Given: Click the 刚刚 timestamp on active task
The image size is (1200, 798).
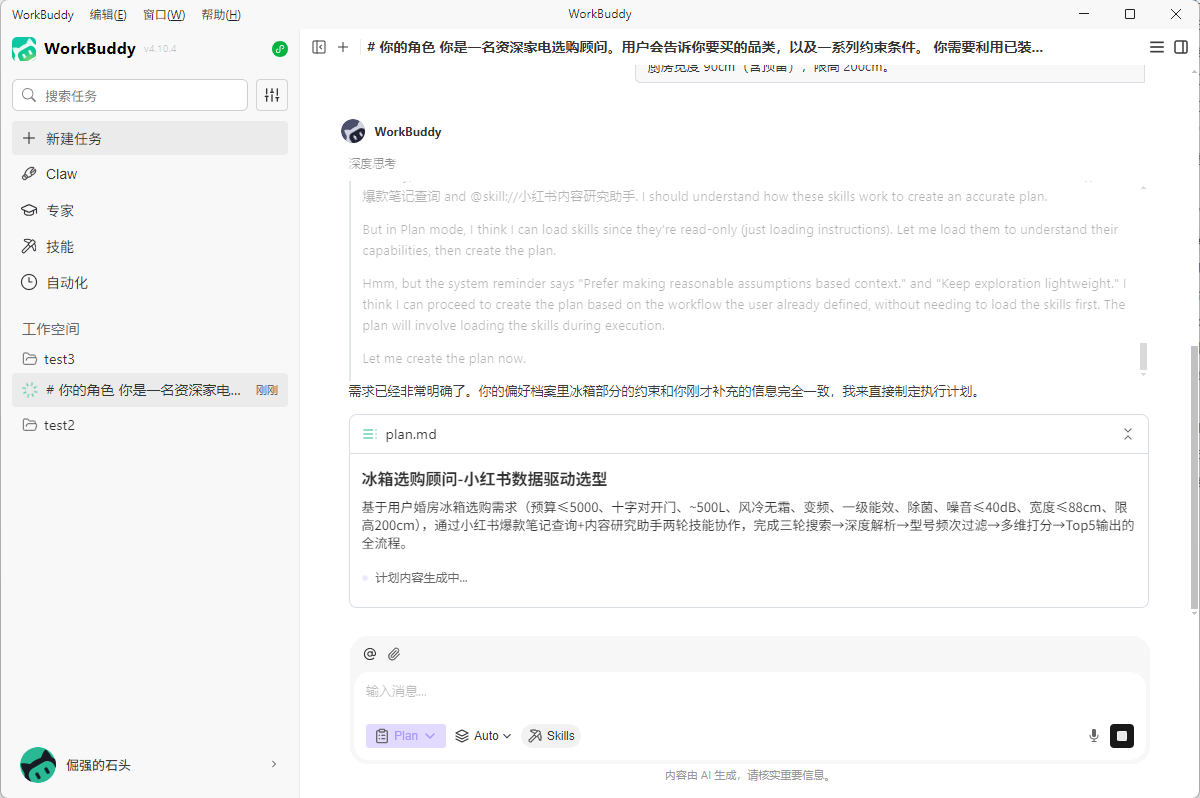Looking at the screenshot, I should click(x=267, y=390).
